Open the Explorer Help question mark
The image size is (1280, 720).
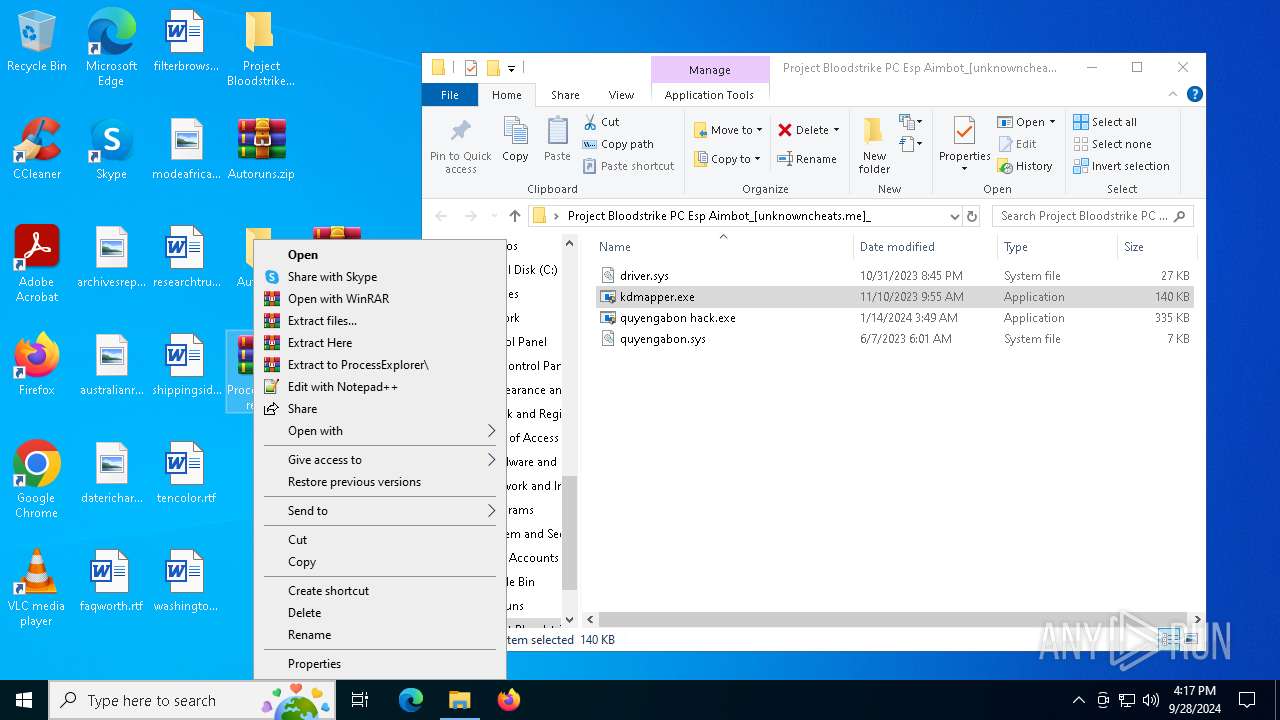pos(1194,95)
